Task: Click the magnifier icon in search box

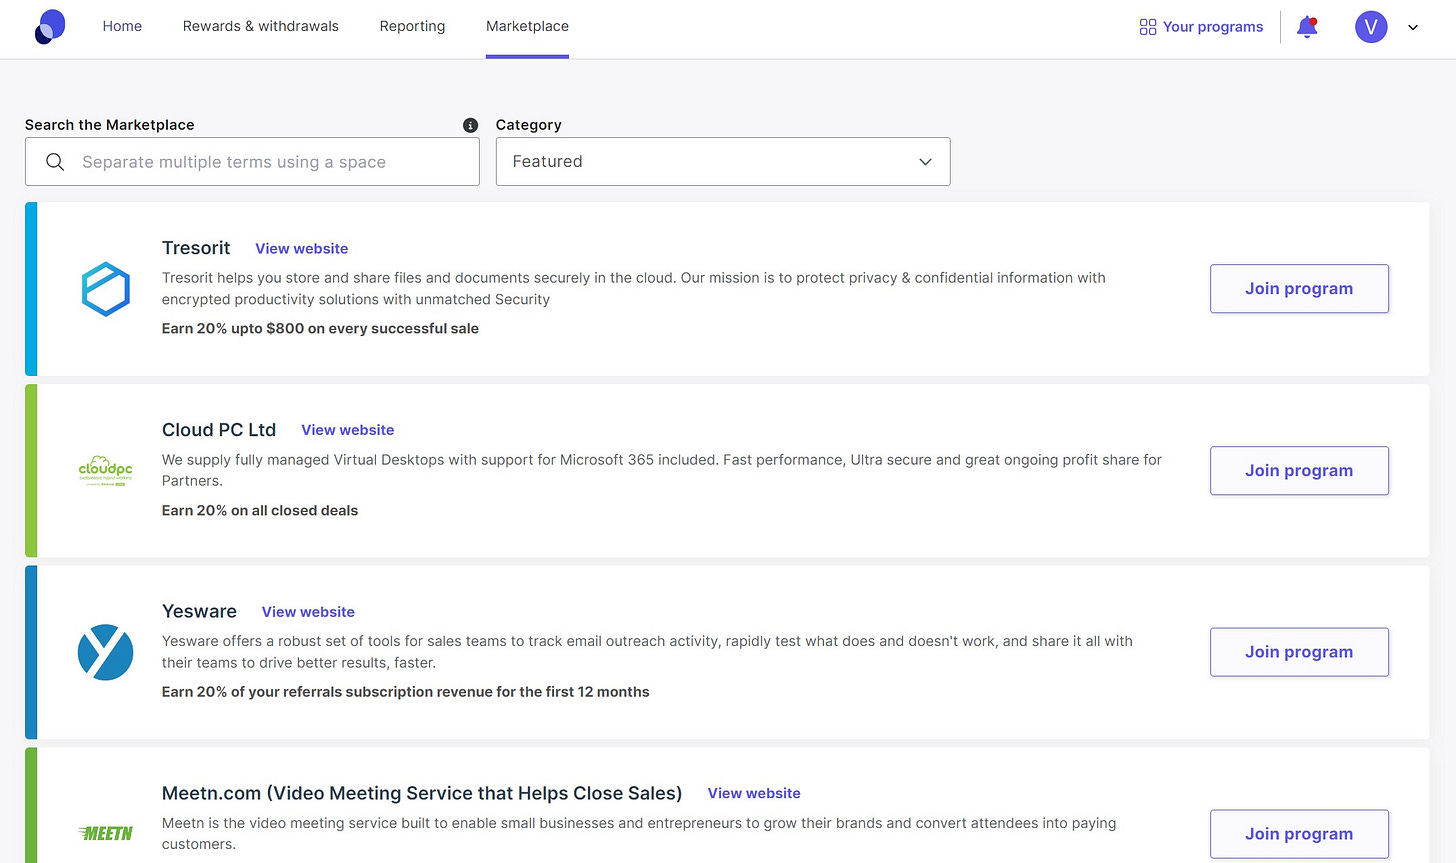Action: pyautogui.click(x=55, y=162)
